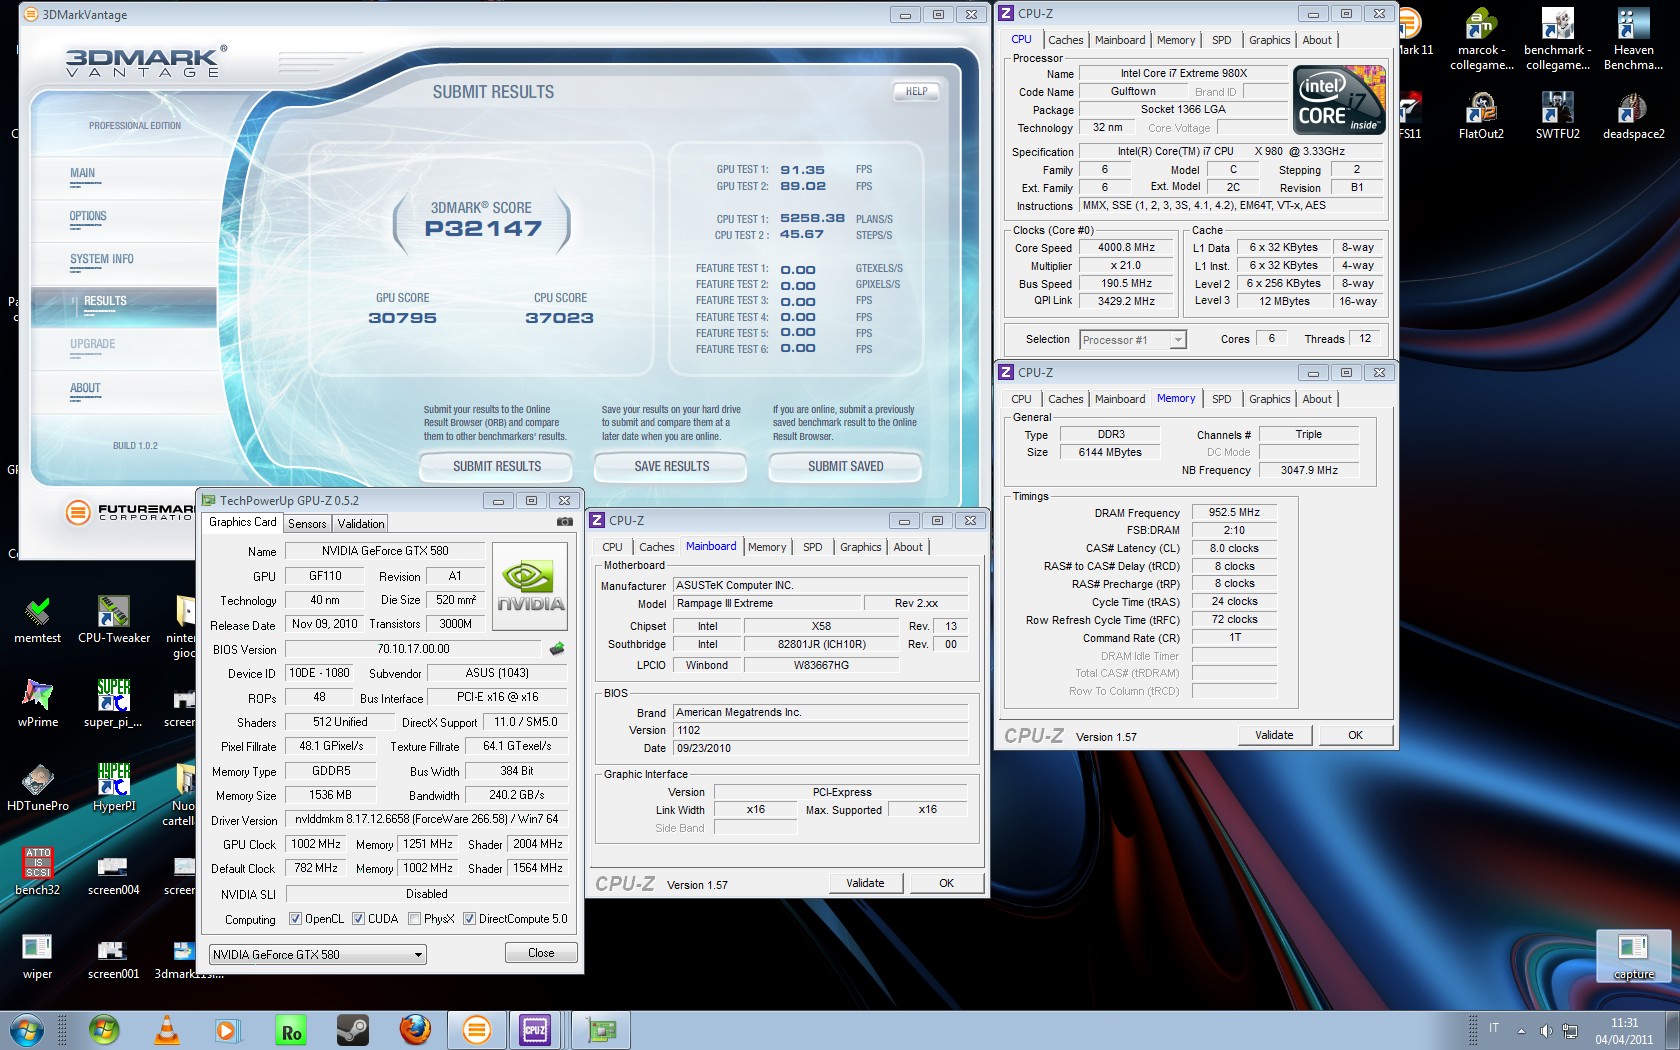This screenshot has height=1050, width=1680.
Task: Click the SUBMIT SAVED button
Action: coord(845,467)
